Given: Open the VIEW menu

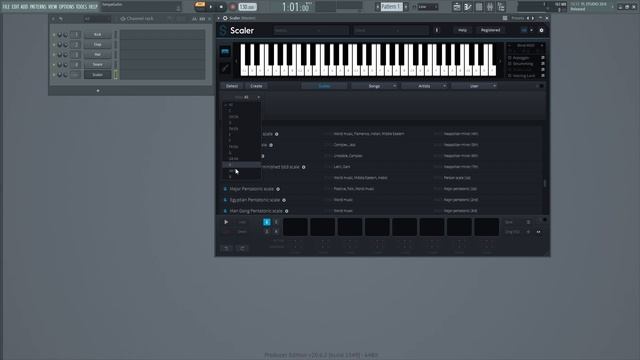Looking at the screenshot, I should [x=53, y=7].
